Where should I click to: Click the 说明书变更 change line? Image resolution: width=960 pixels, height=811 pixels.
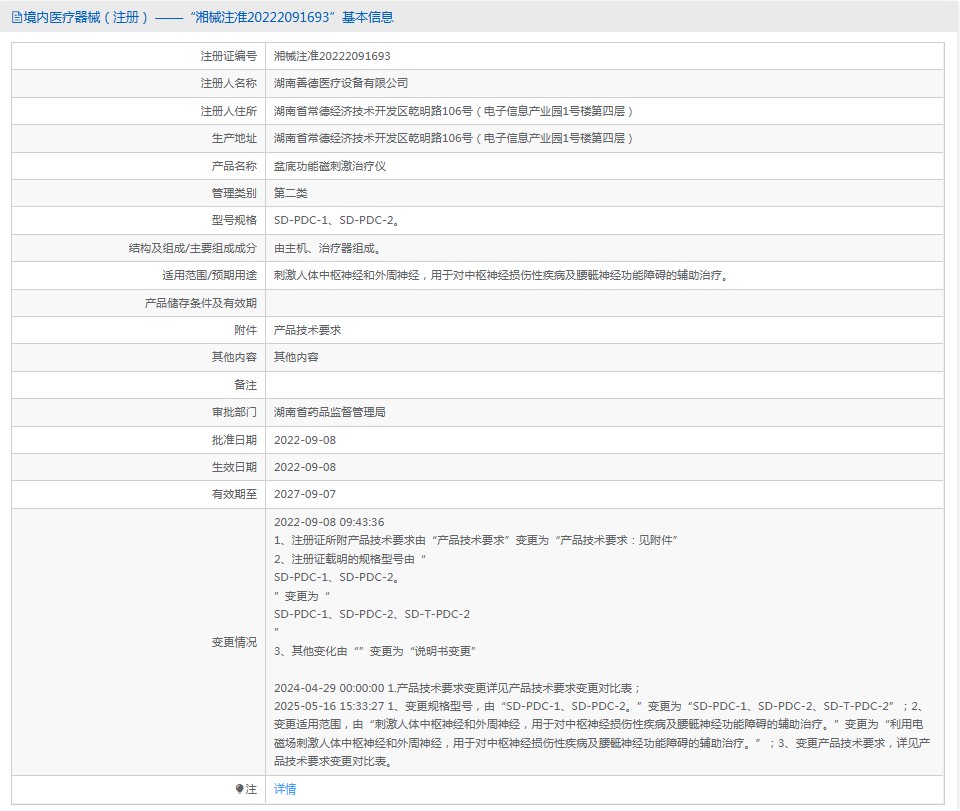pyautogui.click(x=375, y=651)
